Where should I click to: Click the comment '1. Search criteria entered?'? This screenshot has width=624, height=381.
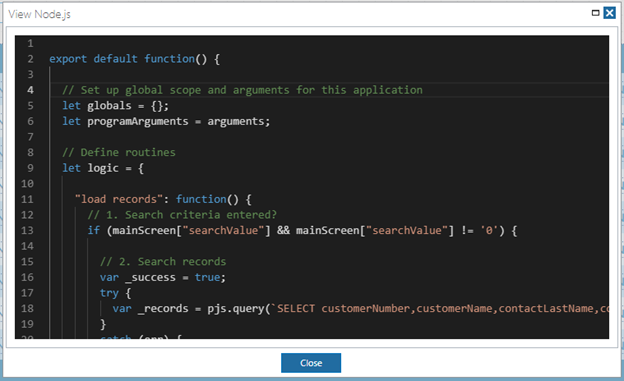click(182, 215)
